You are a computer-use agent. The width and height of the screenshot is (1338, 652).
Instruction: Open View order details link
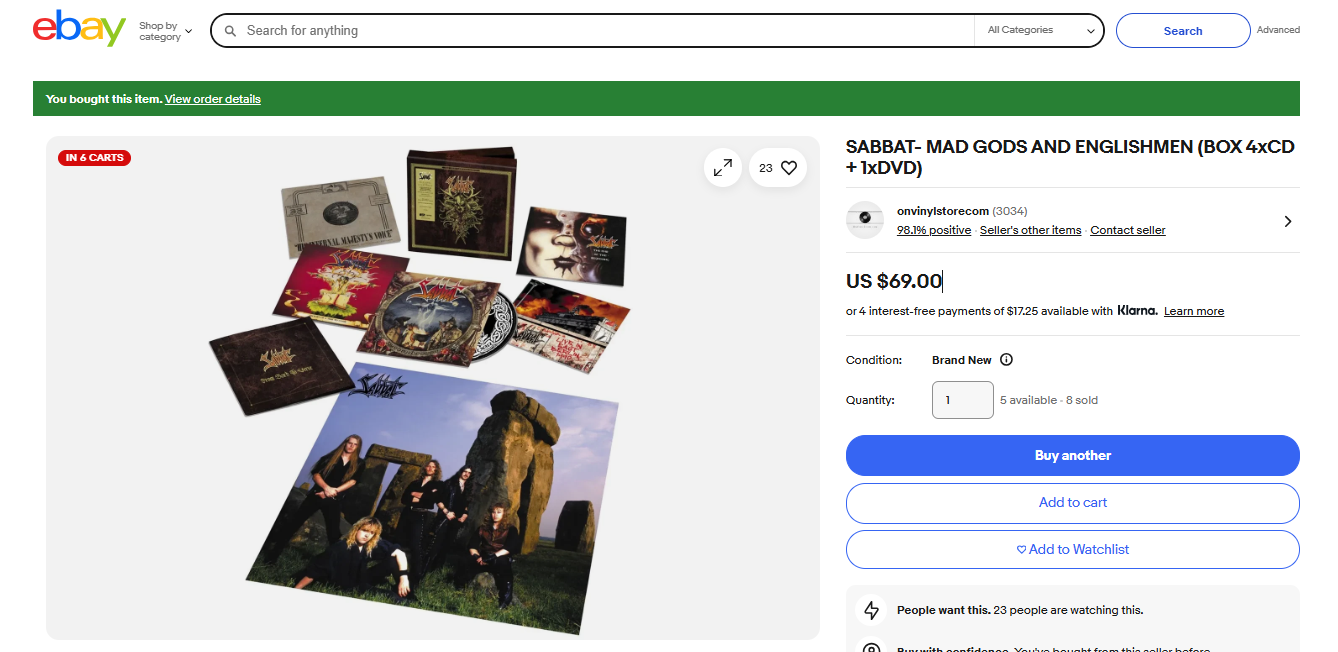pyautogui.click(x=212, y=99)
